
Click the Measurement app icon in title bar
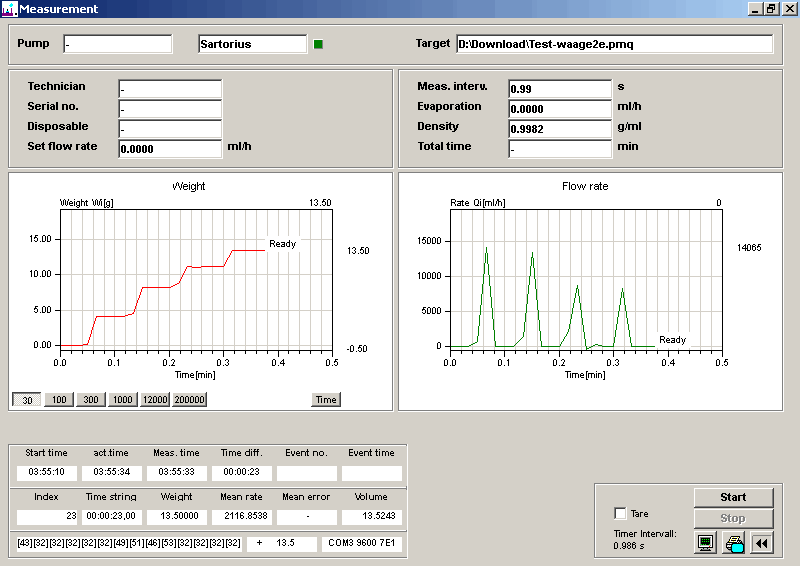(x=9, y=9)
